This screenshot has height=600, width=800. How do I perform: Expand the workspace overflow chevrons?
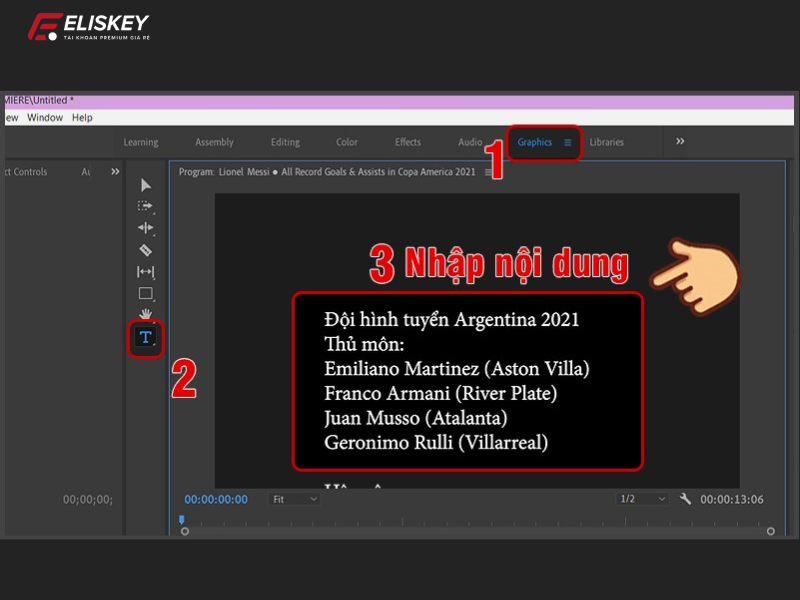[680, 142]
